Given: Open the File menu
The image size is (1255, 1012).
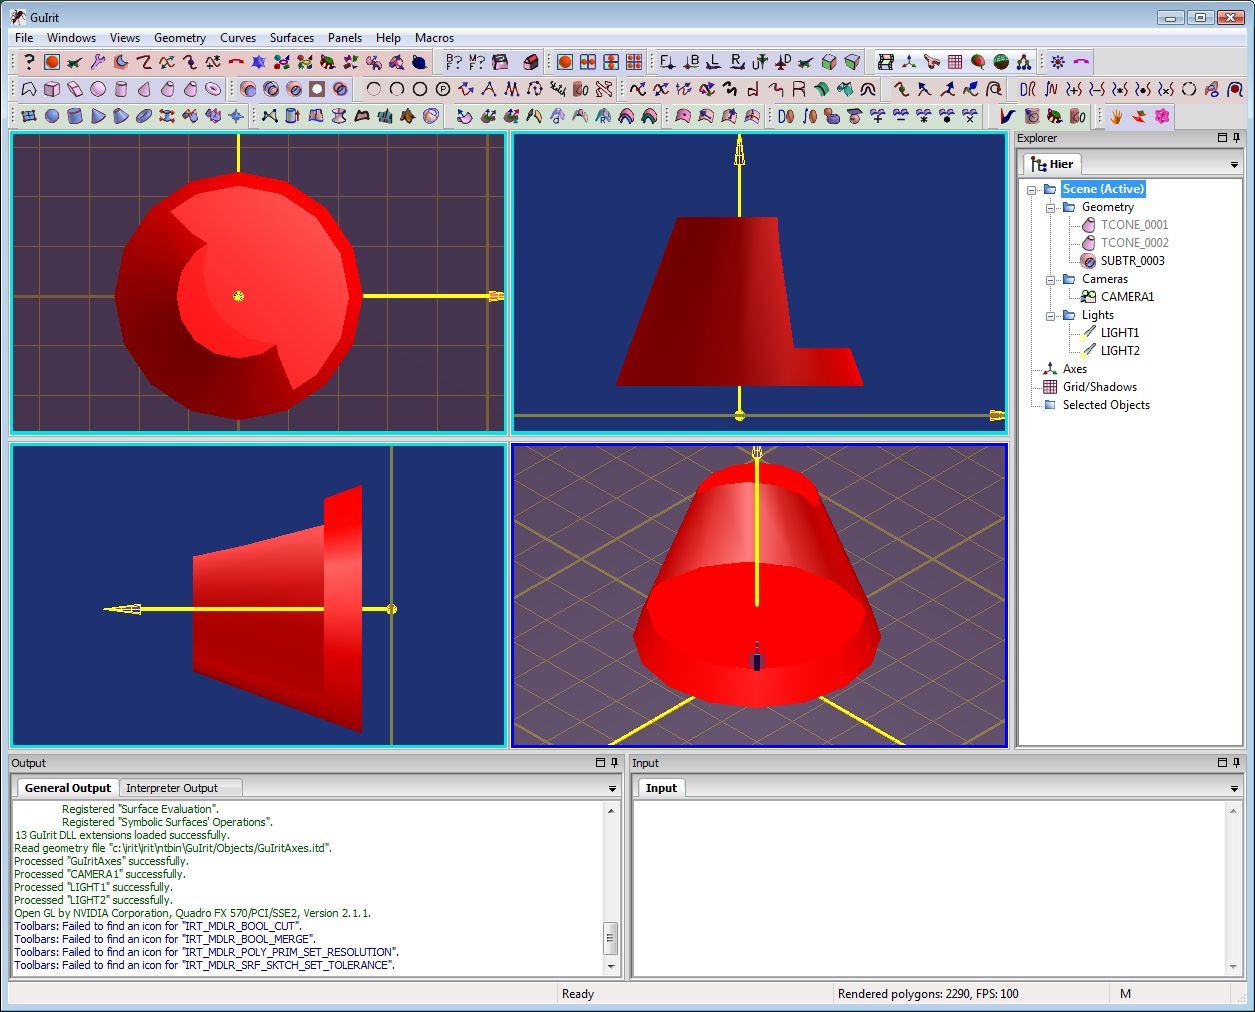Looking at the screenshot, I should pos(24,38).
